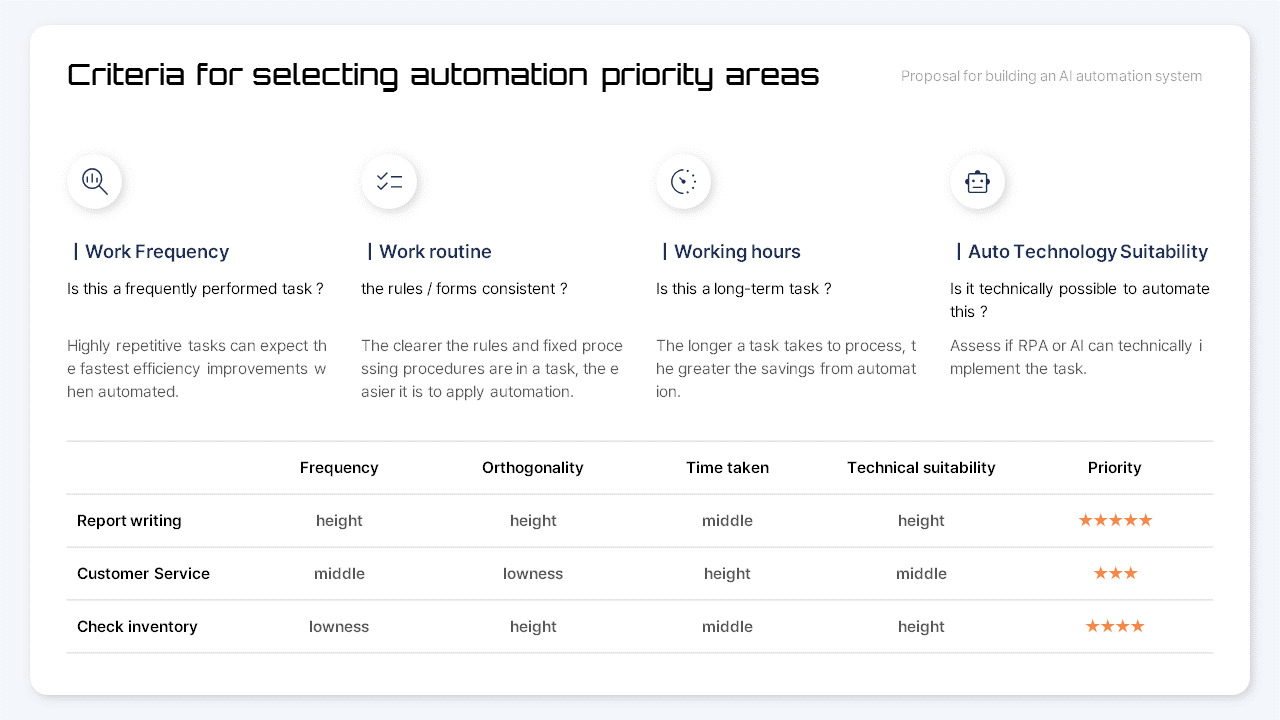Click the four-star rating for Check inventory

tap(1115, 626)
